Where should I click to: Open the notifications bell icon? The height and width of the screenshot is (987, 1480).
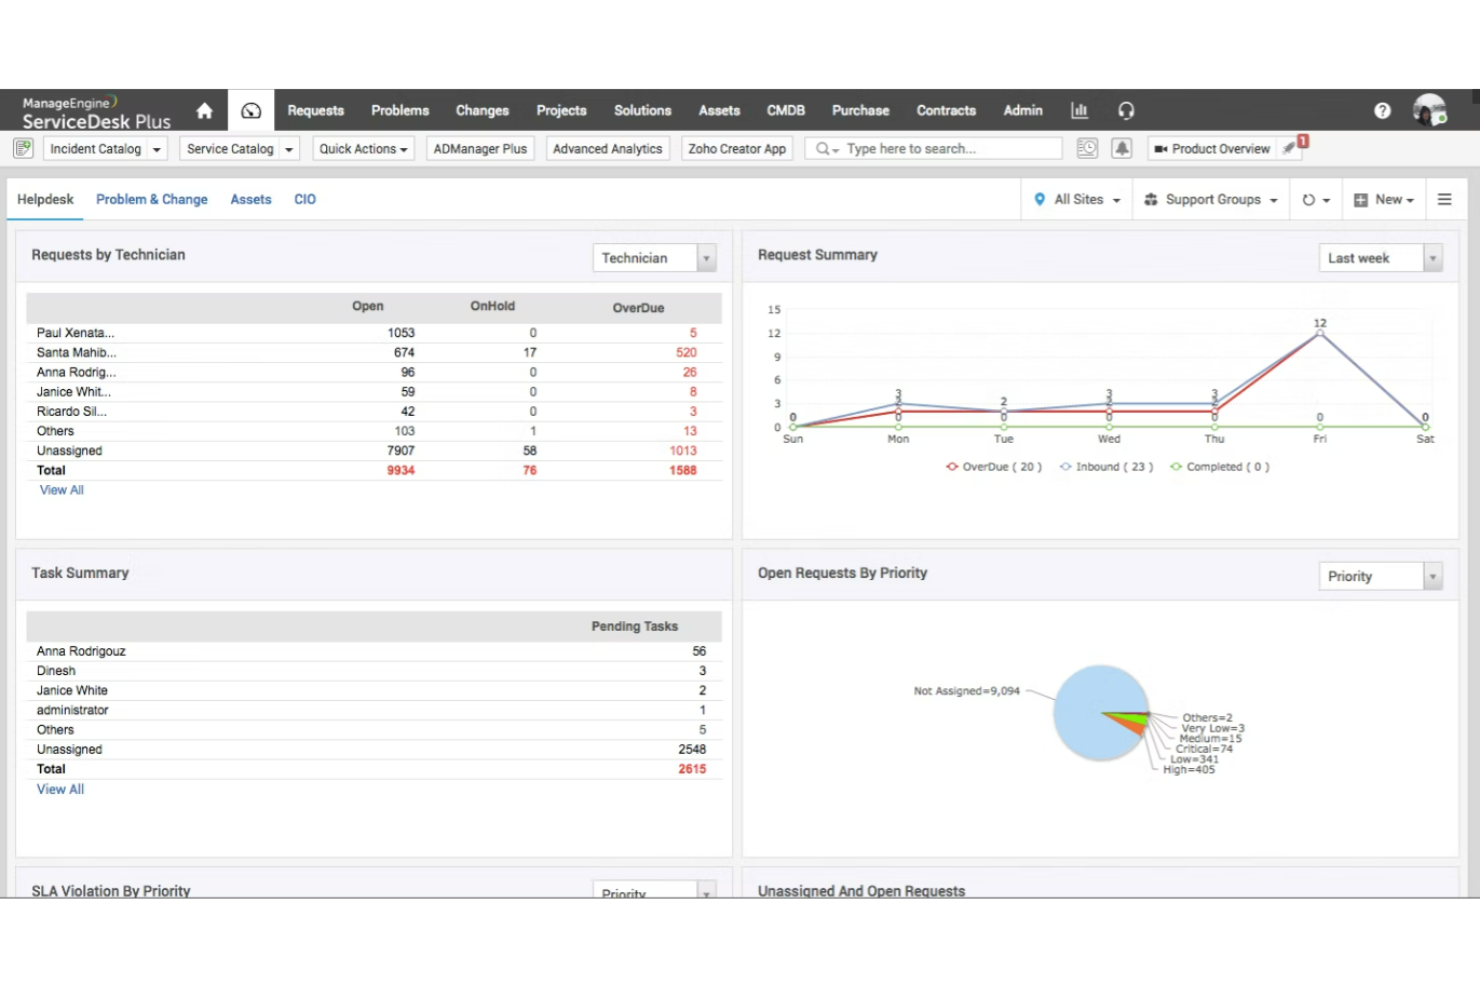1121,148
